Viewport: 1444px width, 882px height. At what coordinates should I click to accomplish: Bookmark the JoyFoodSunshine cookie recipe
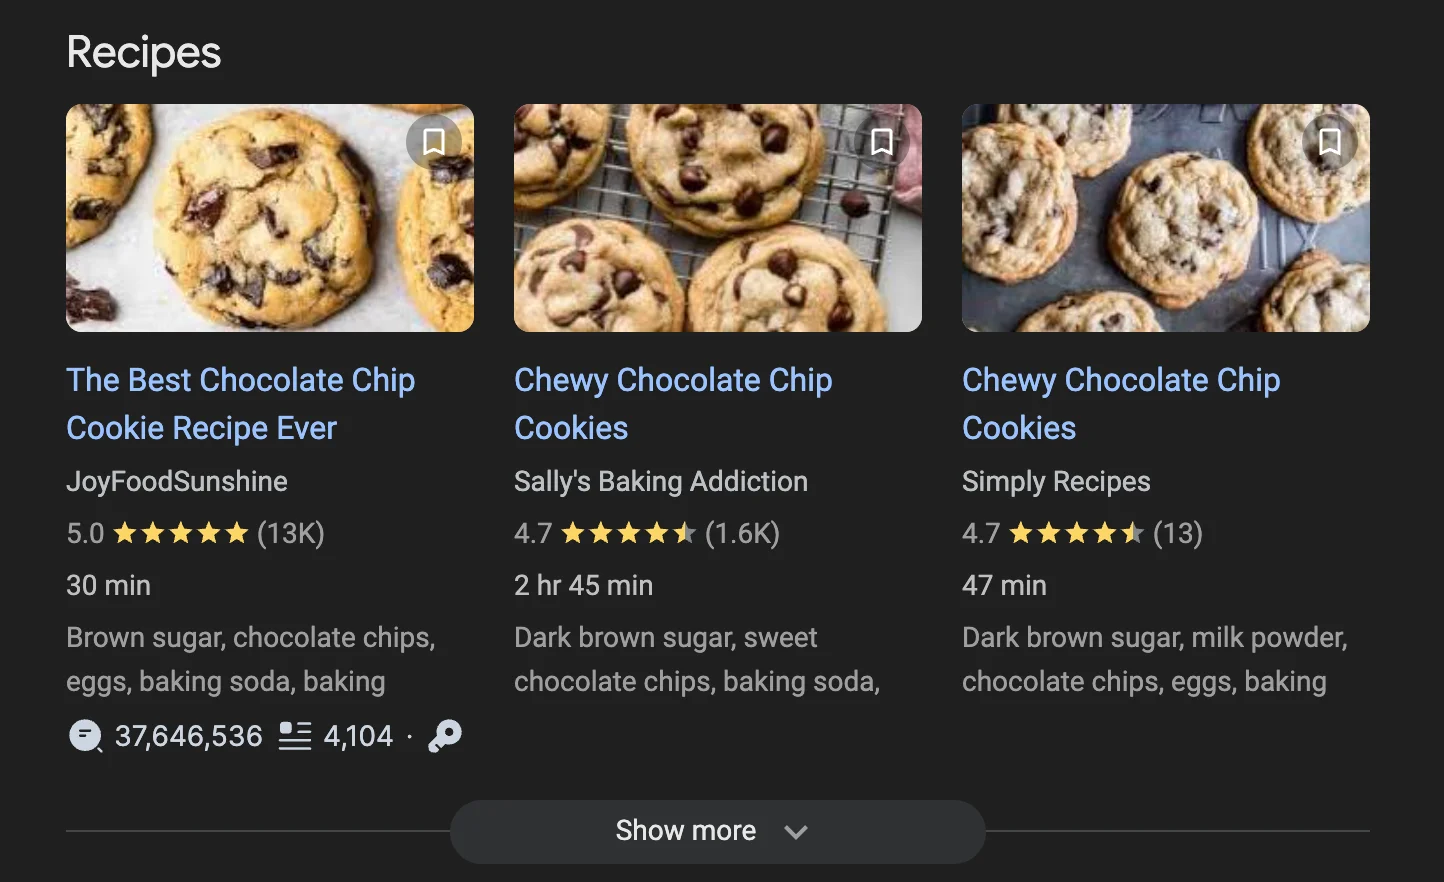coord(434,142)
